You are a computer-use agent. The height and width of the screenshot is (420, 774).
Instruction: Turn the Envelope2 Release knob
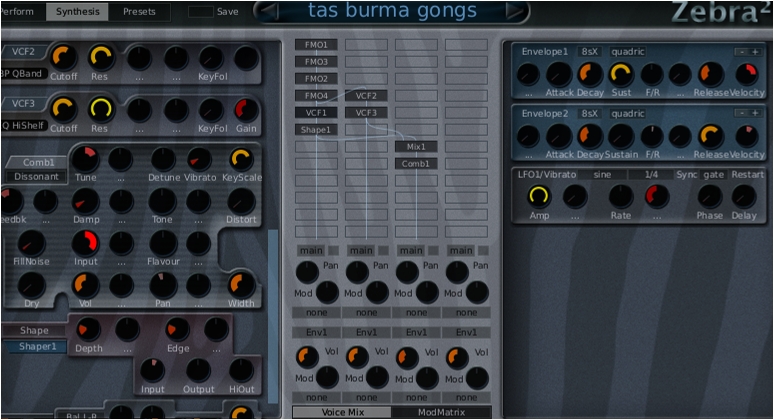pos(710,136)
